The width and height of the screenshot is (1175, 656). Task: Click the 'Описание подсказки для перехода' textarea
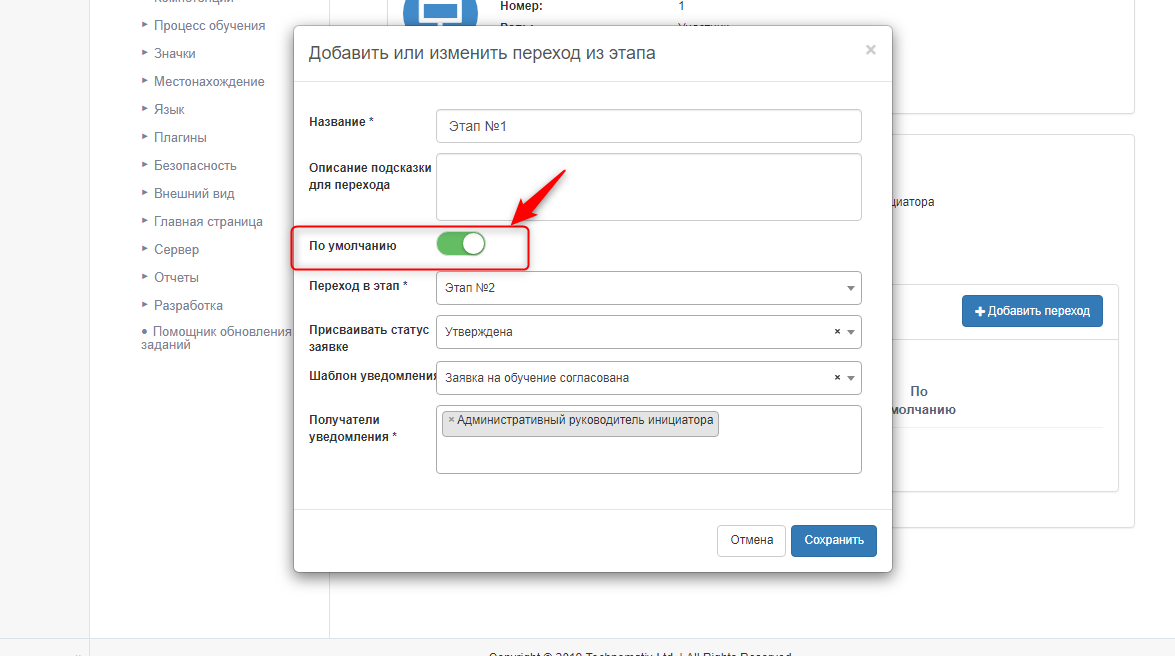click(648, 186)
